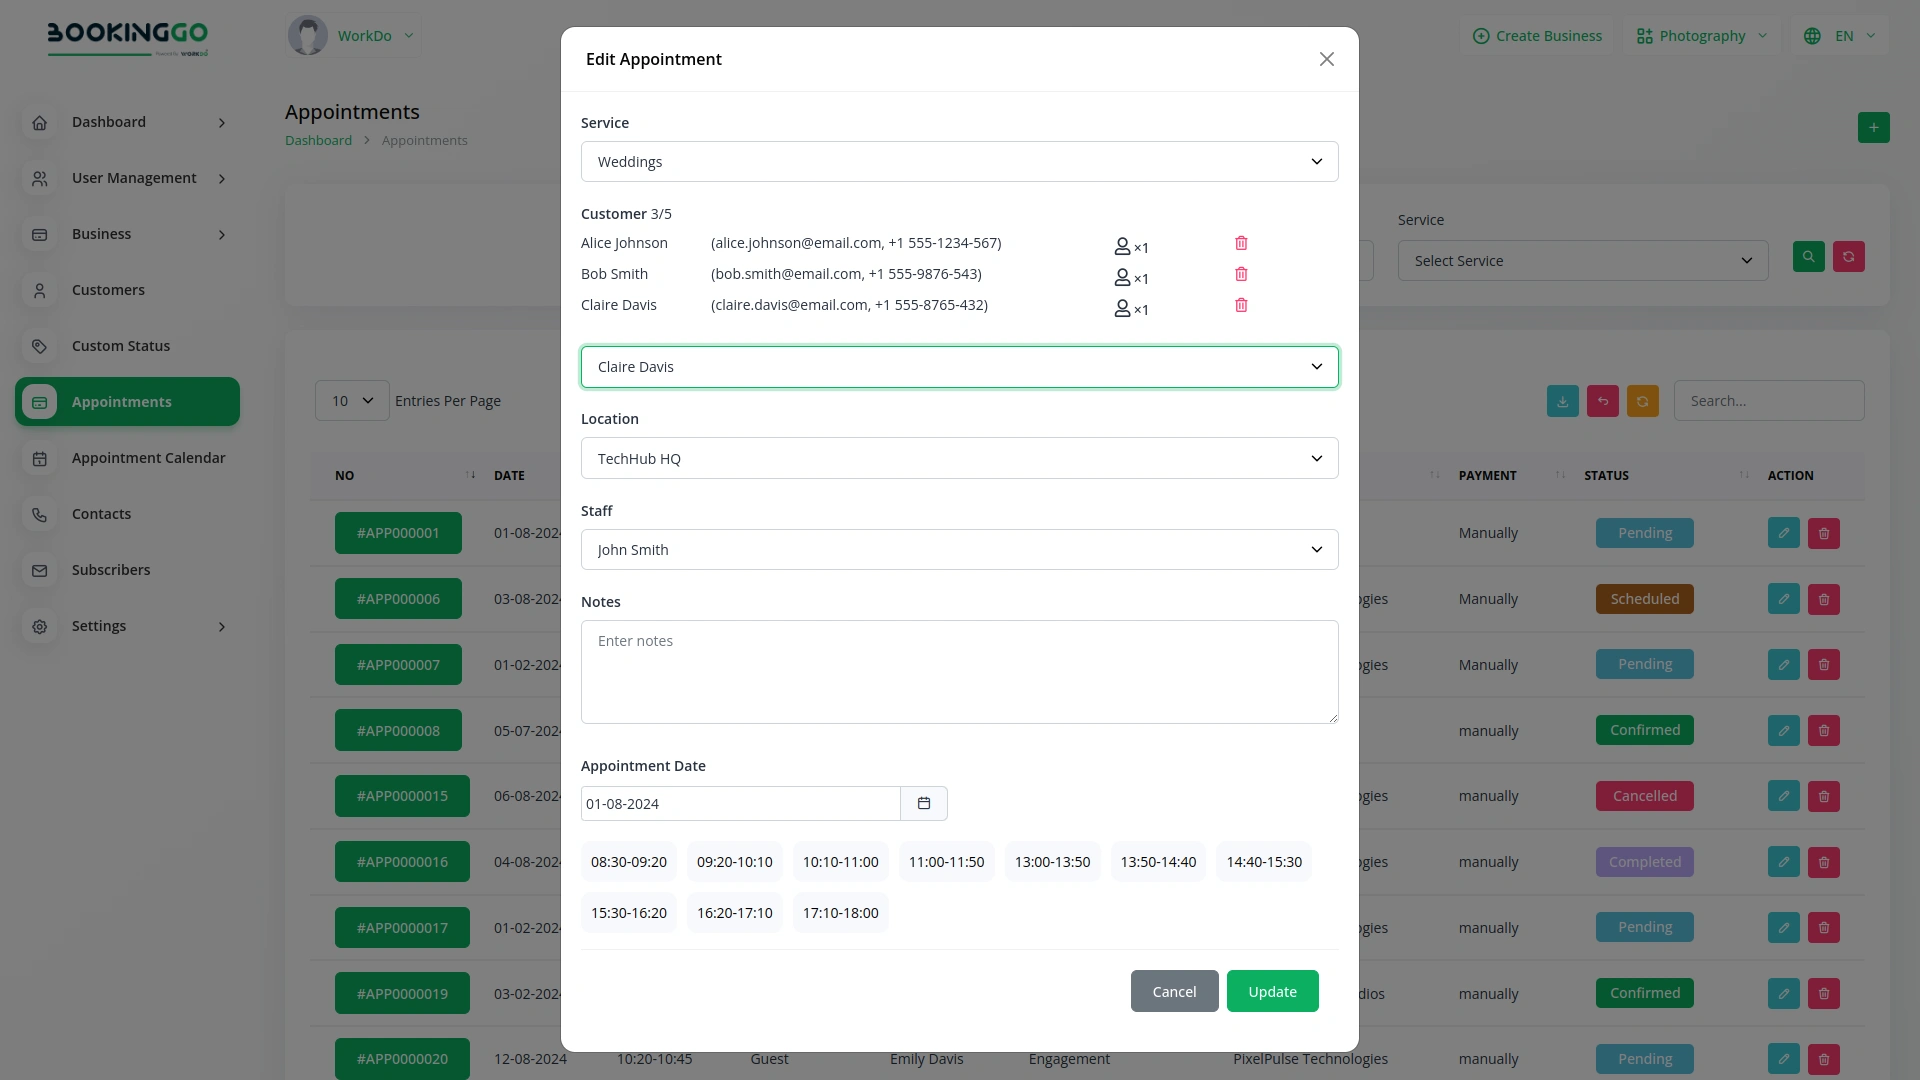Screen dimensions: 1920x1080
Task: Remove Bob Smith using the trash icon
Action: (1240, 274)
